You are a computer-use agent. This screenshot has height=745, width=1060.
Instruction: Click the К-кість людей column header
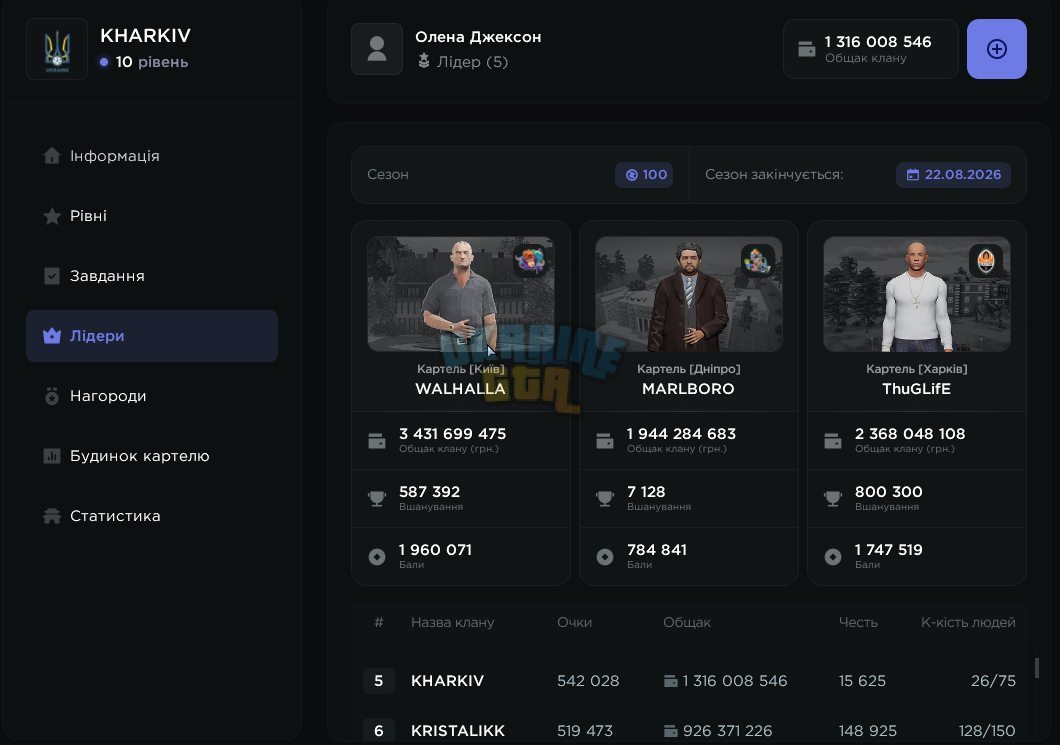pyautogui.click(x=968, y=622)
